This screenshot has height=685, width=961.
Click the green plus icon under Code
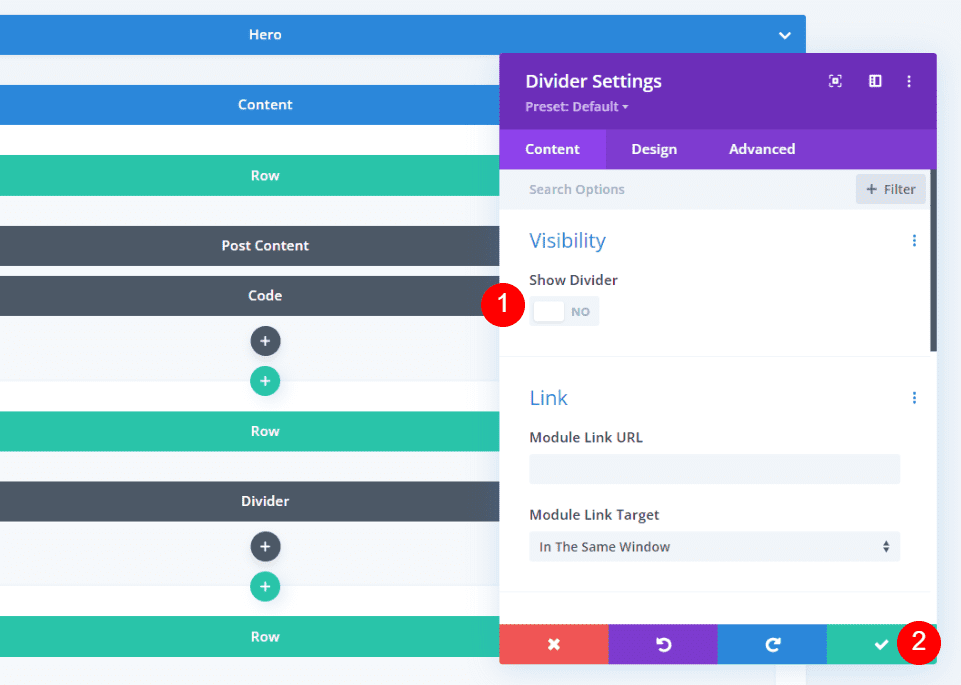coord(265,381)
